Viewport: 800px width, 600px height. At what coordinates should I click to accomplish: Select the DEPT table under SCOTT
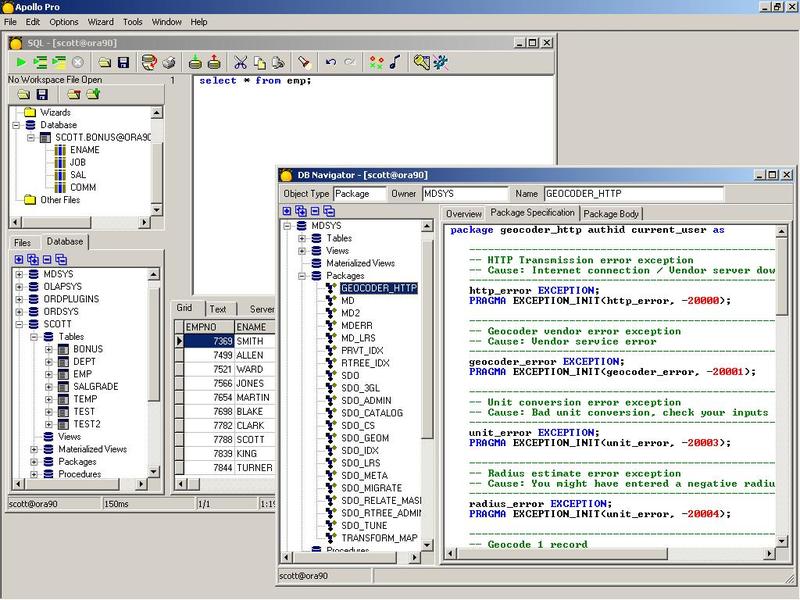point(84,362)
